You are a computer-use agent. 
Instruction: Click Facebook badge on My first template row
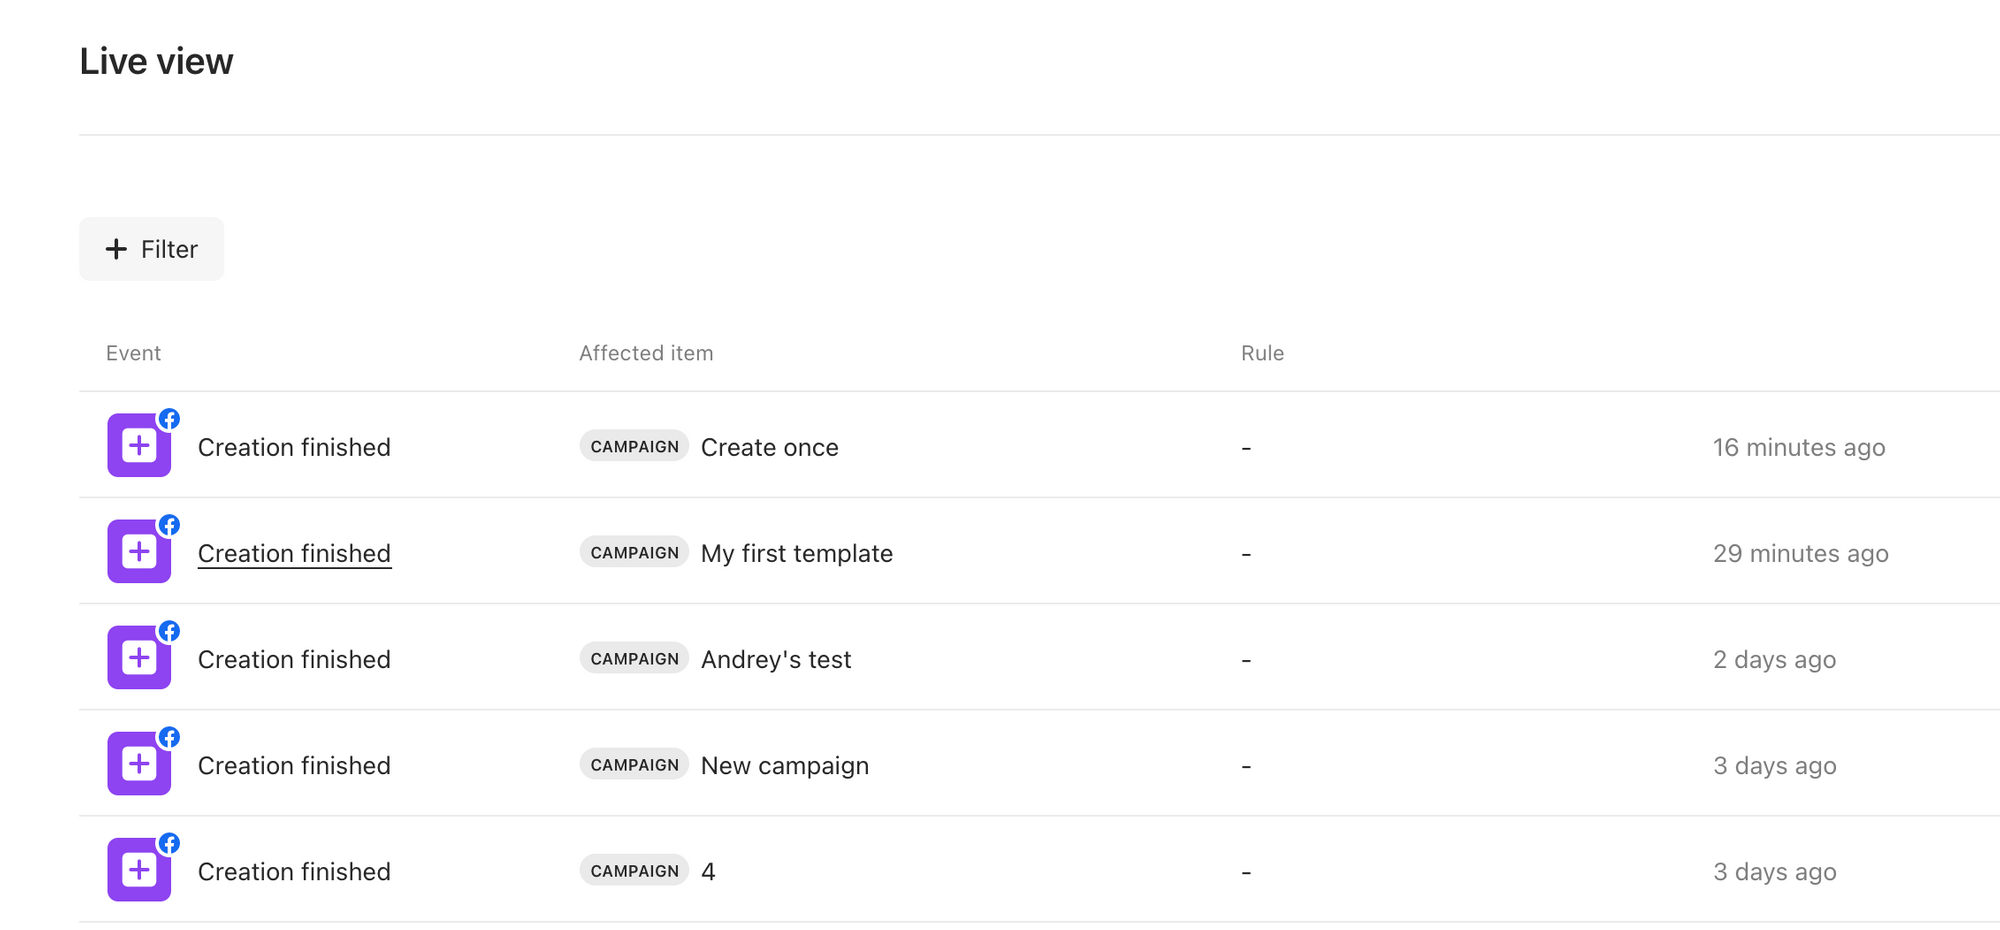pos(170,525)
